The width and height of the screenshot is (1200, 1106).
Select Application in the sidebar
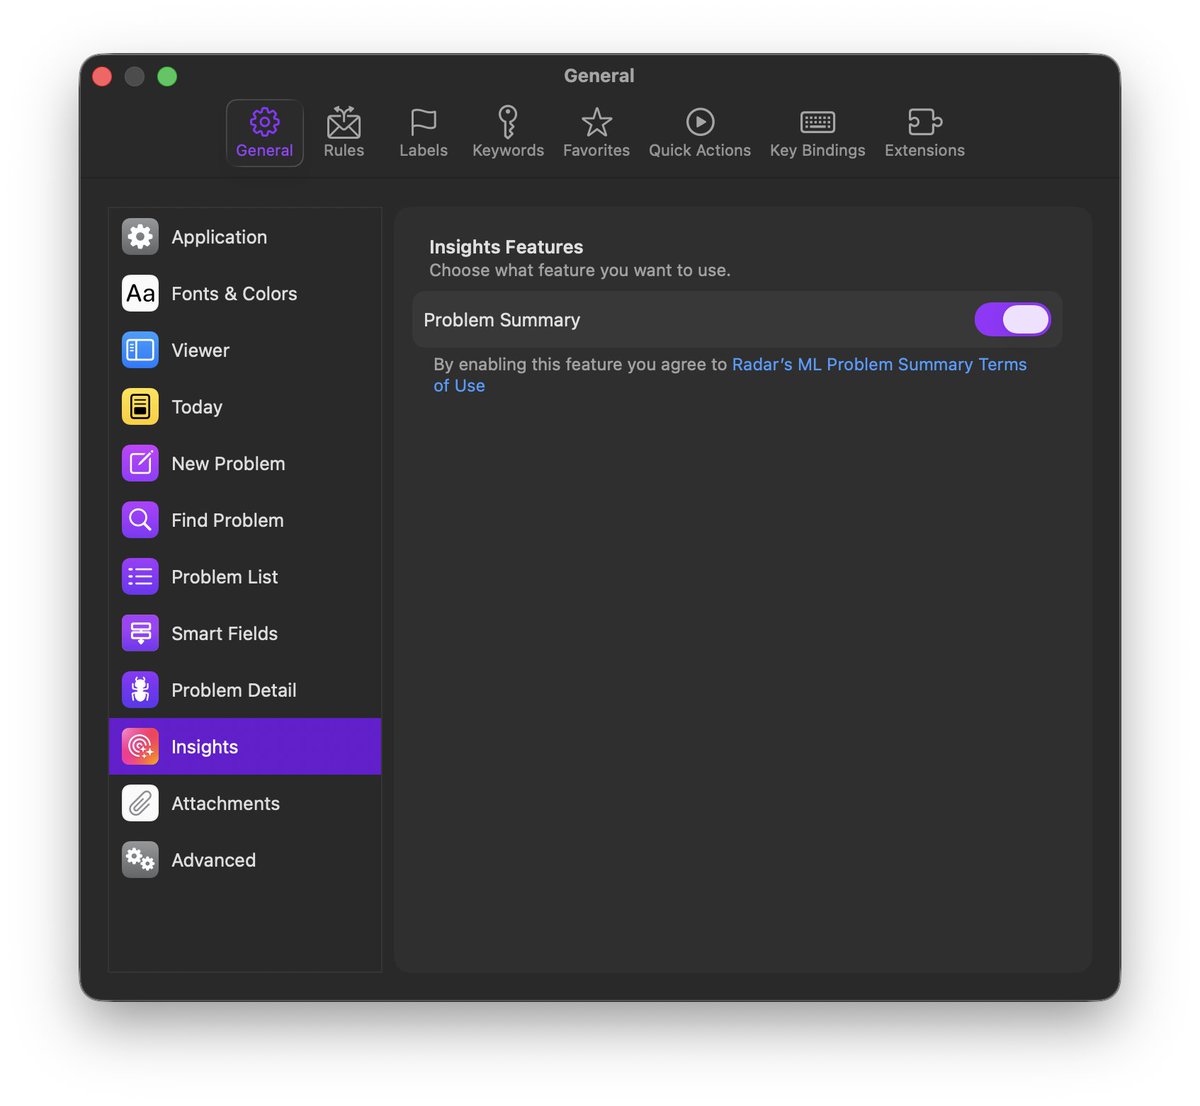245,237
